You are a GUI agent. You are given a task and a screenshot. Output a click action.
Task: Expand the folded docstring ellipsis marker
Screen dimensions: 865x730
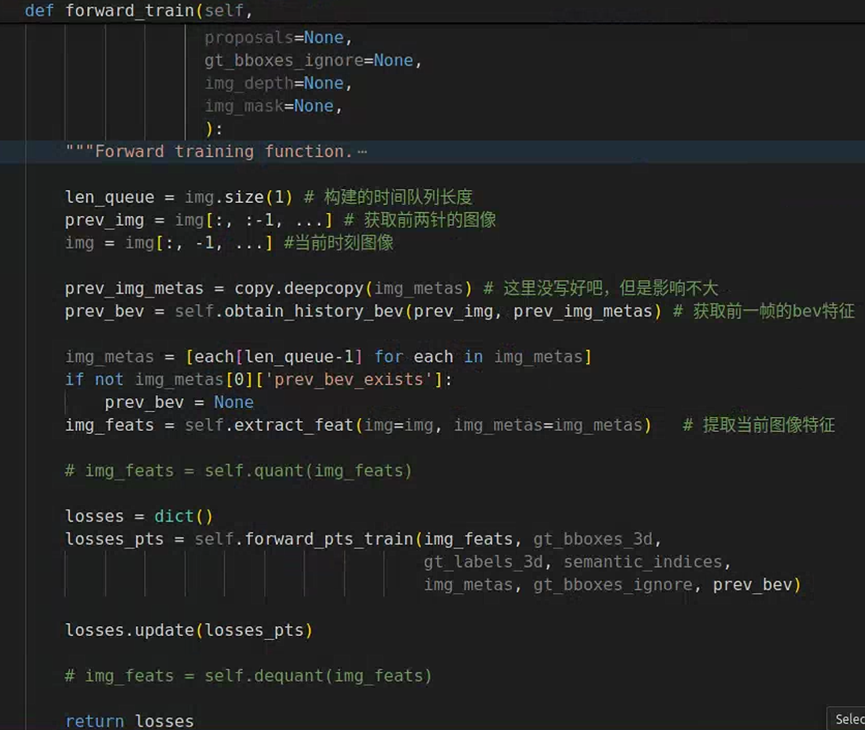pos(361,152)
